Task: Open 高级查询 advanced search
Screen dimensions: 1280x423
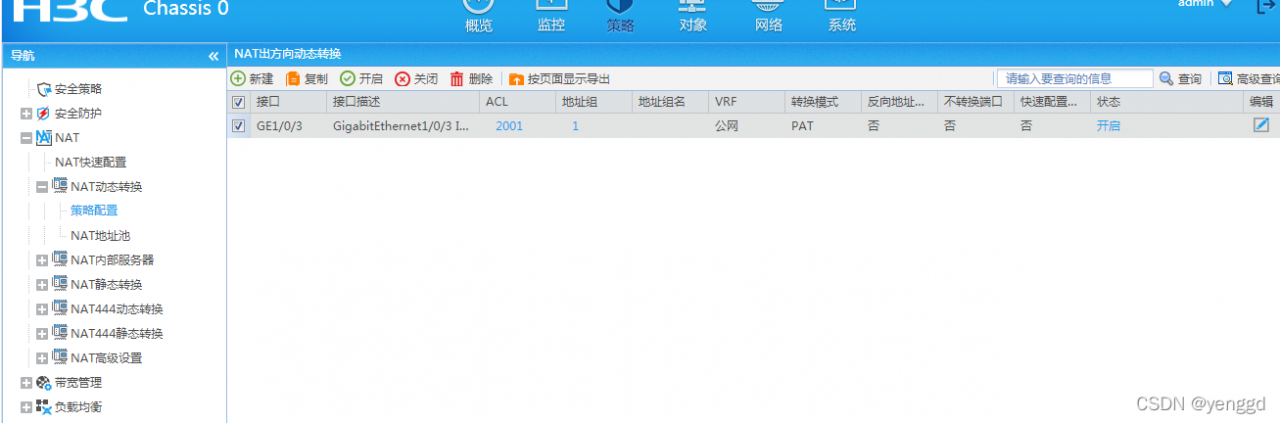Action: coord(1249,79)
